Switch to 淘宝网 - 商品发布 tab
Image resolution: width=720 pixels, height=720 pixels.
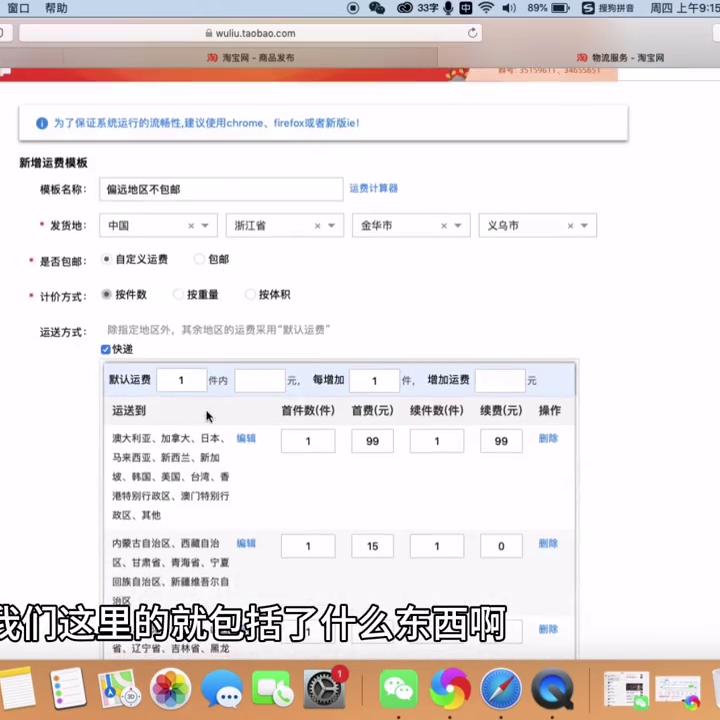click(x=251, y=57)
